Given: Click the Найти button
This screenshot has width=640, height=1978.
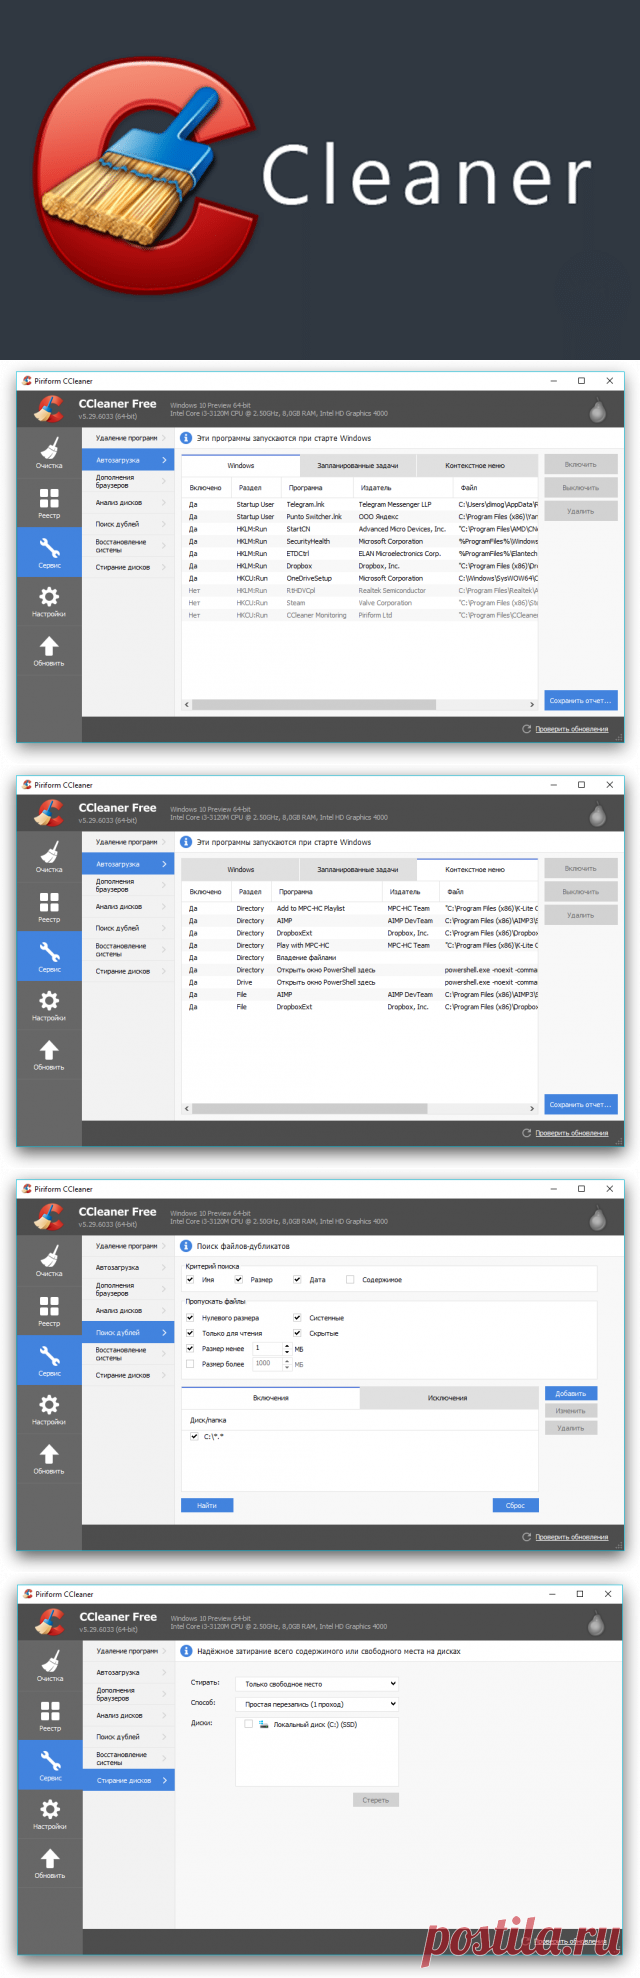Looking at the screenshot, I should (207, 1504).
